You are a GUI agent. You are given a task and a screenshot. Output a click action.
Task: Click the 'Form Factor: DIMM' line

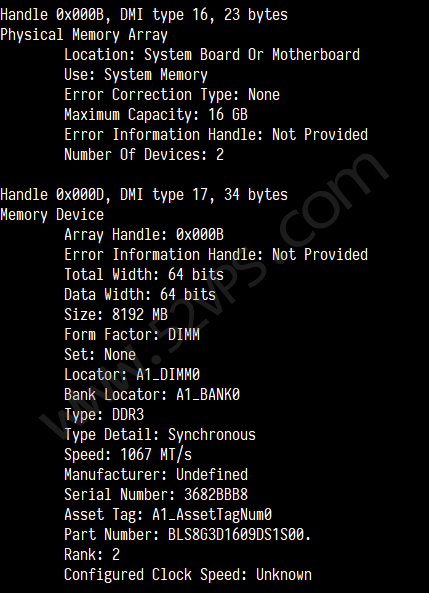[132, 335]
